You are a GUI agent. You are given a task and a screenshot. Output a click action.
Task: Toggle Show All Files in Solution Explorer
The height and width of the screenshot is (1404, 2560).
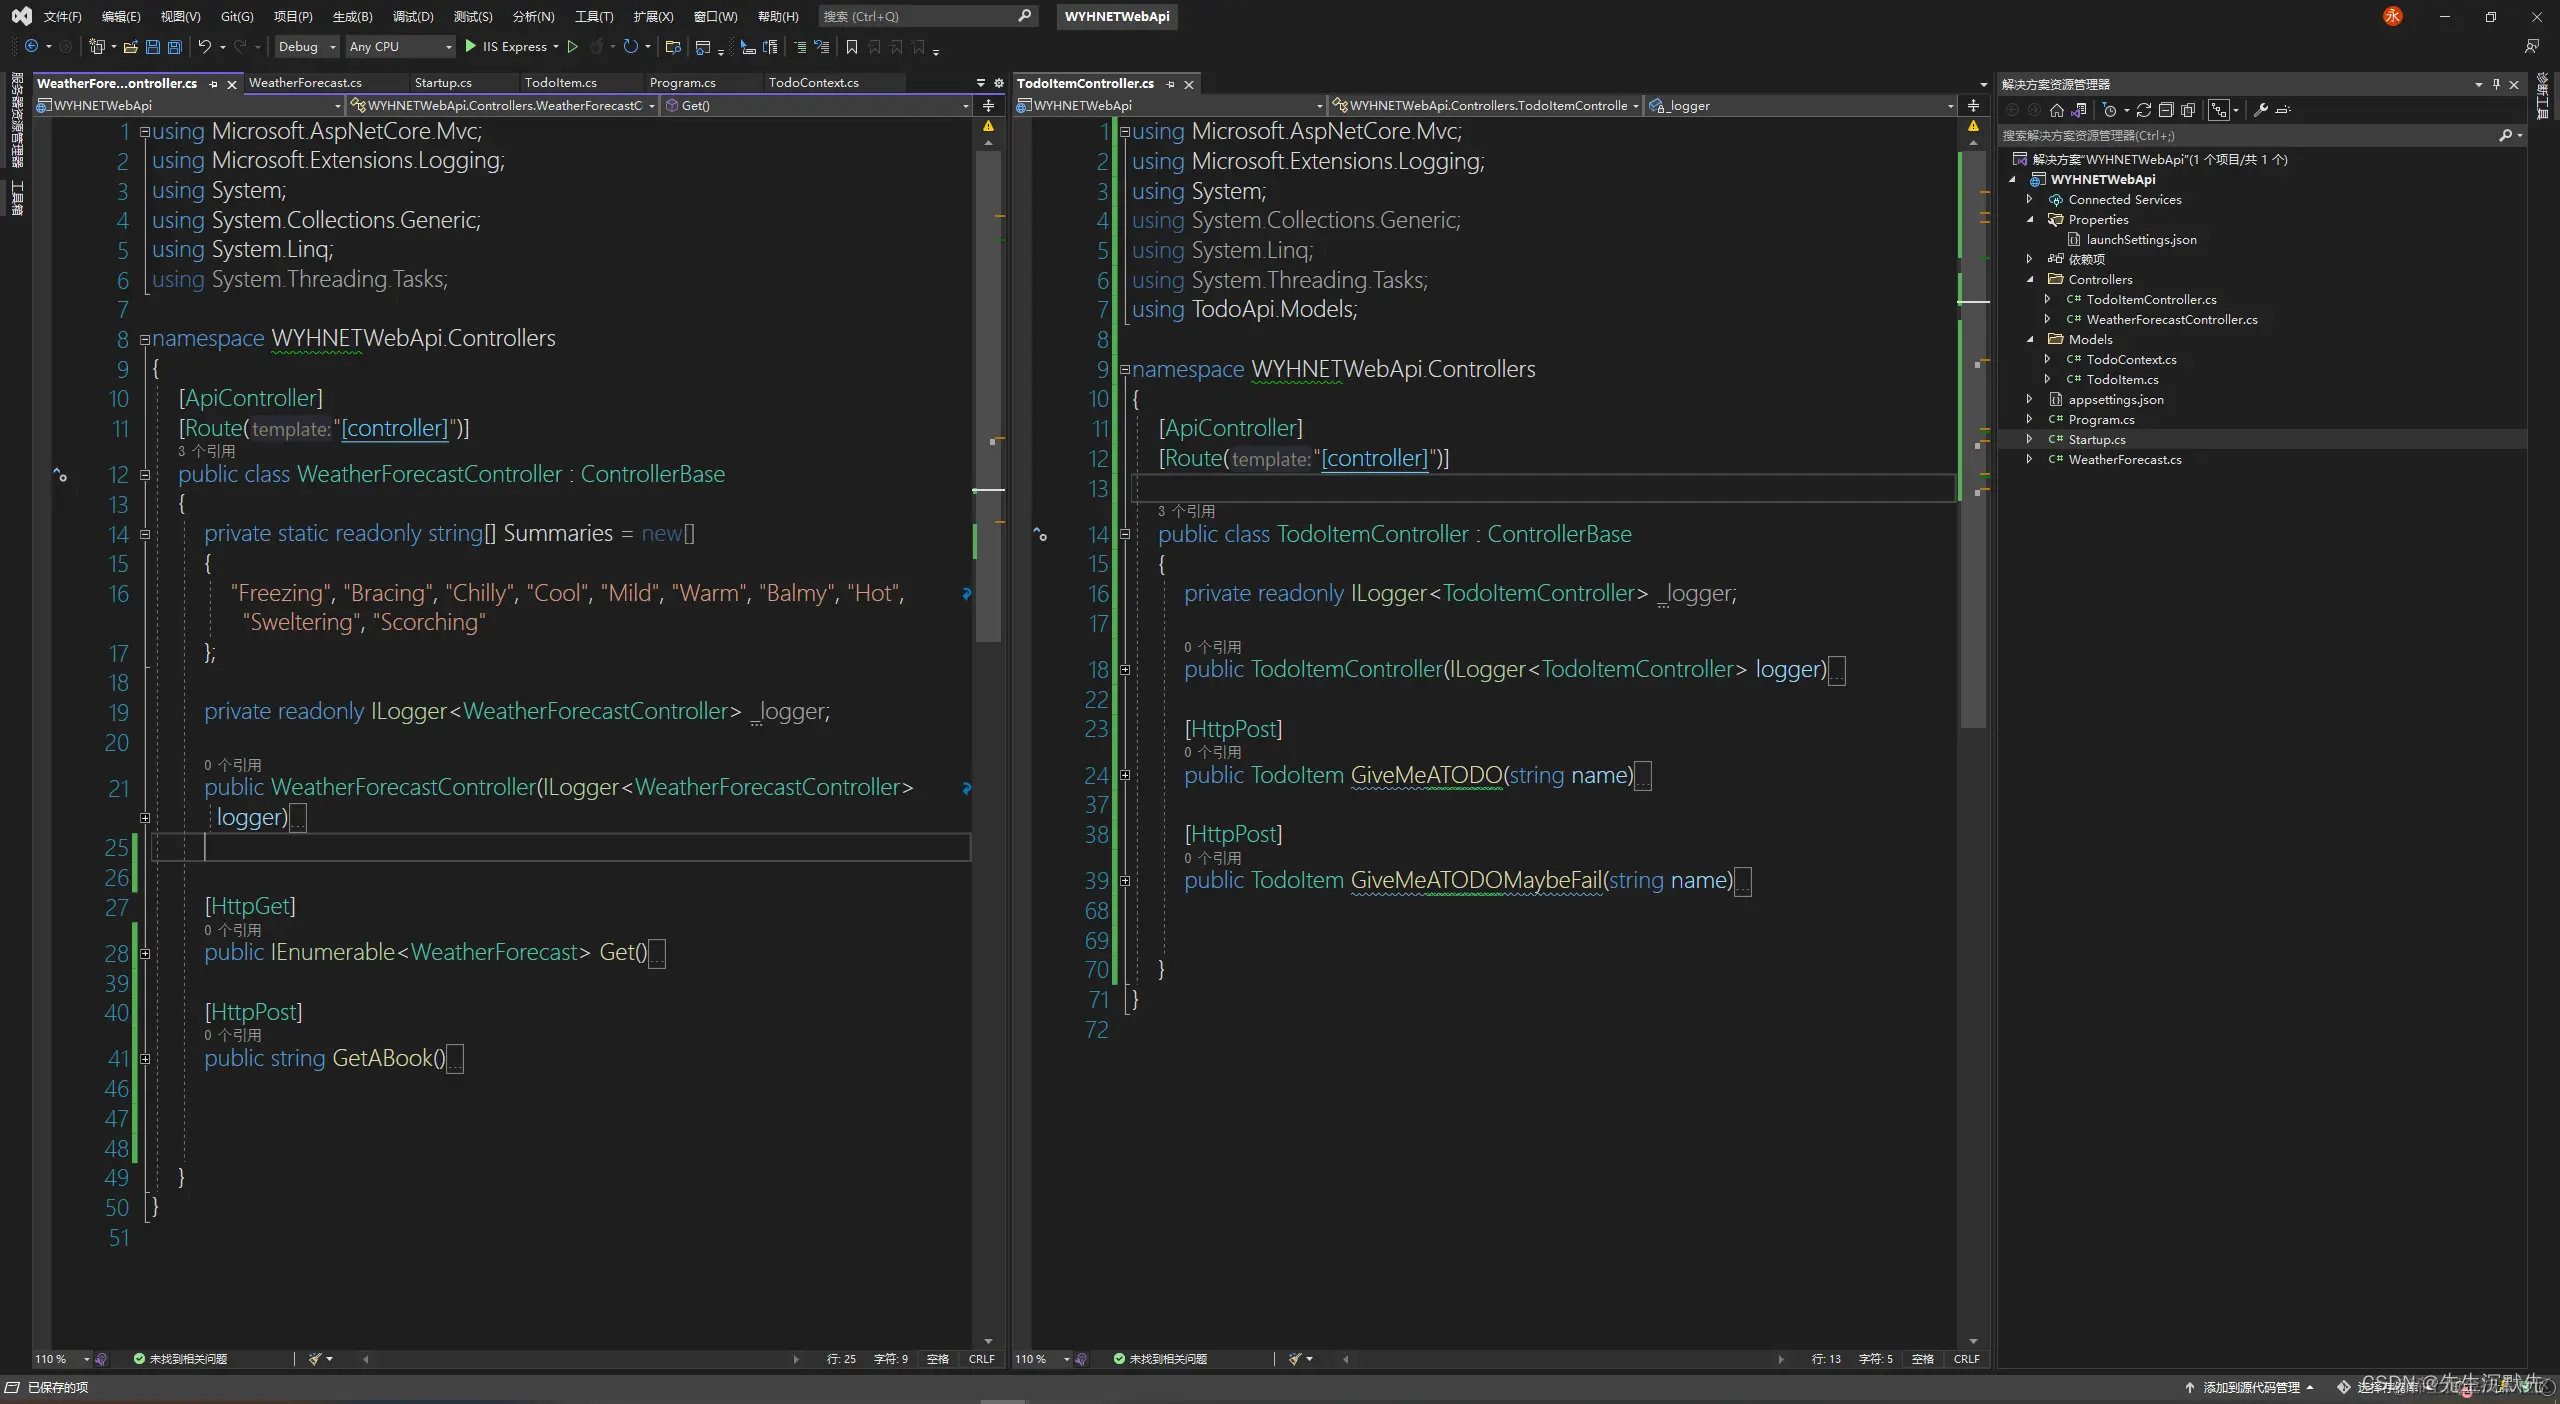pyautogui.click(x=2188, y=110)
